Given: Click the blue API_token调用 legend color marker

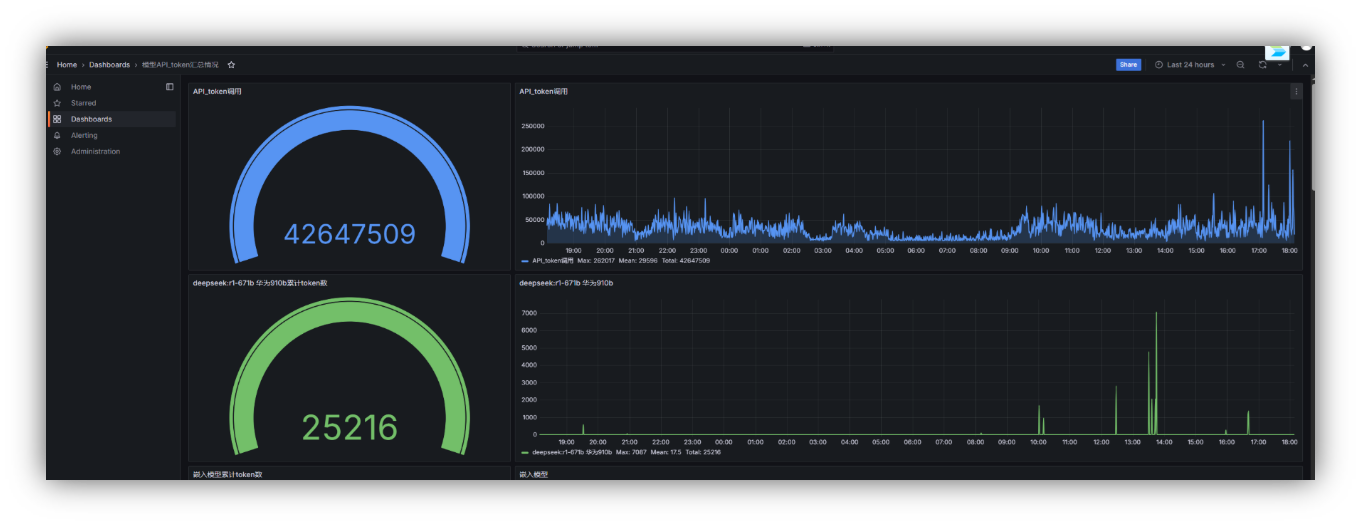Looking at the screenshot, I should pos(525,260).
